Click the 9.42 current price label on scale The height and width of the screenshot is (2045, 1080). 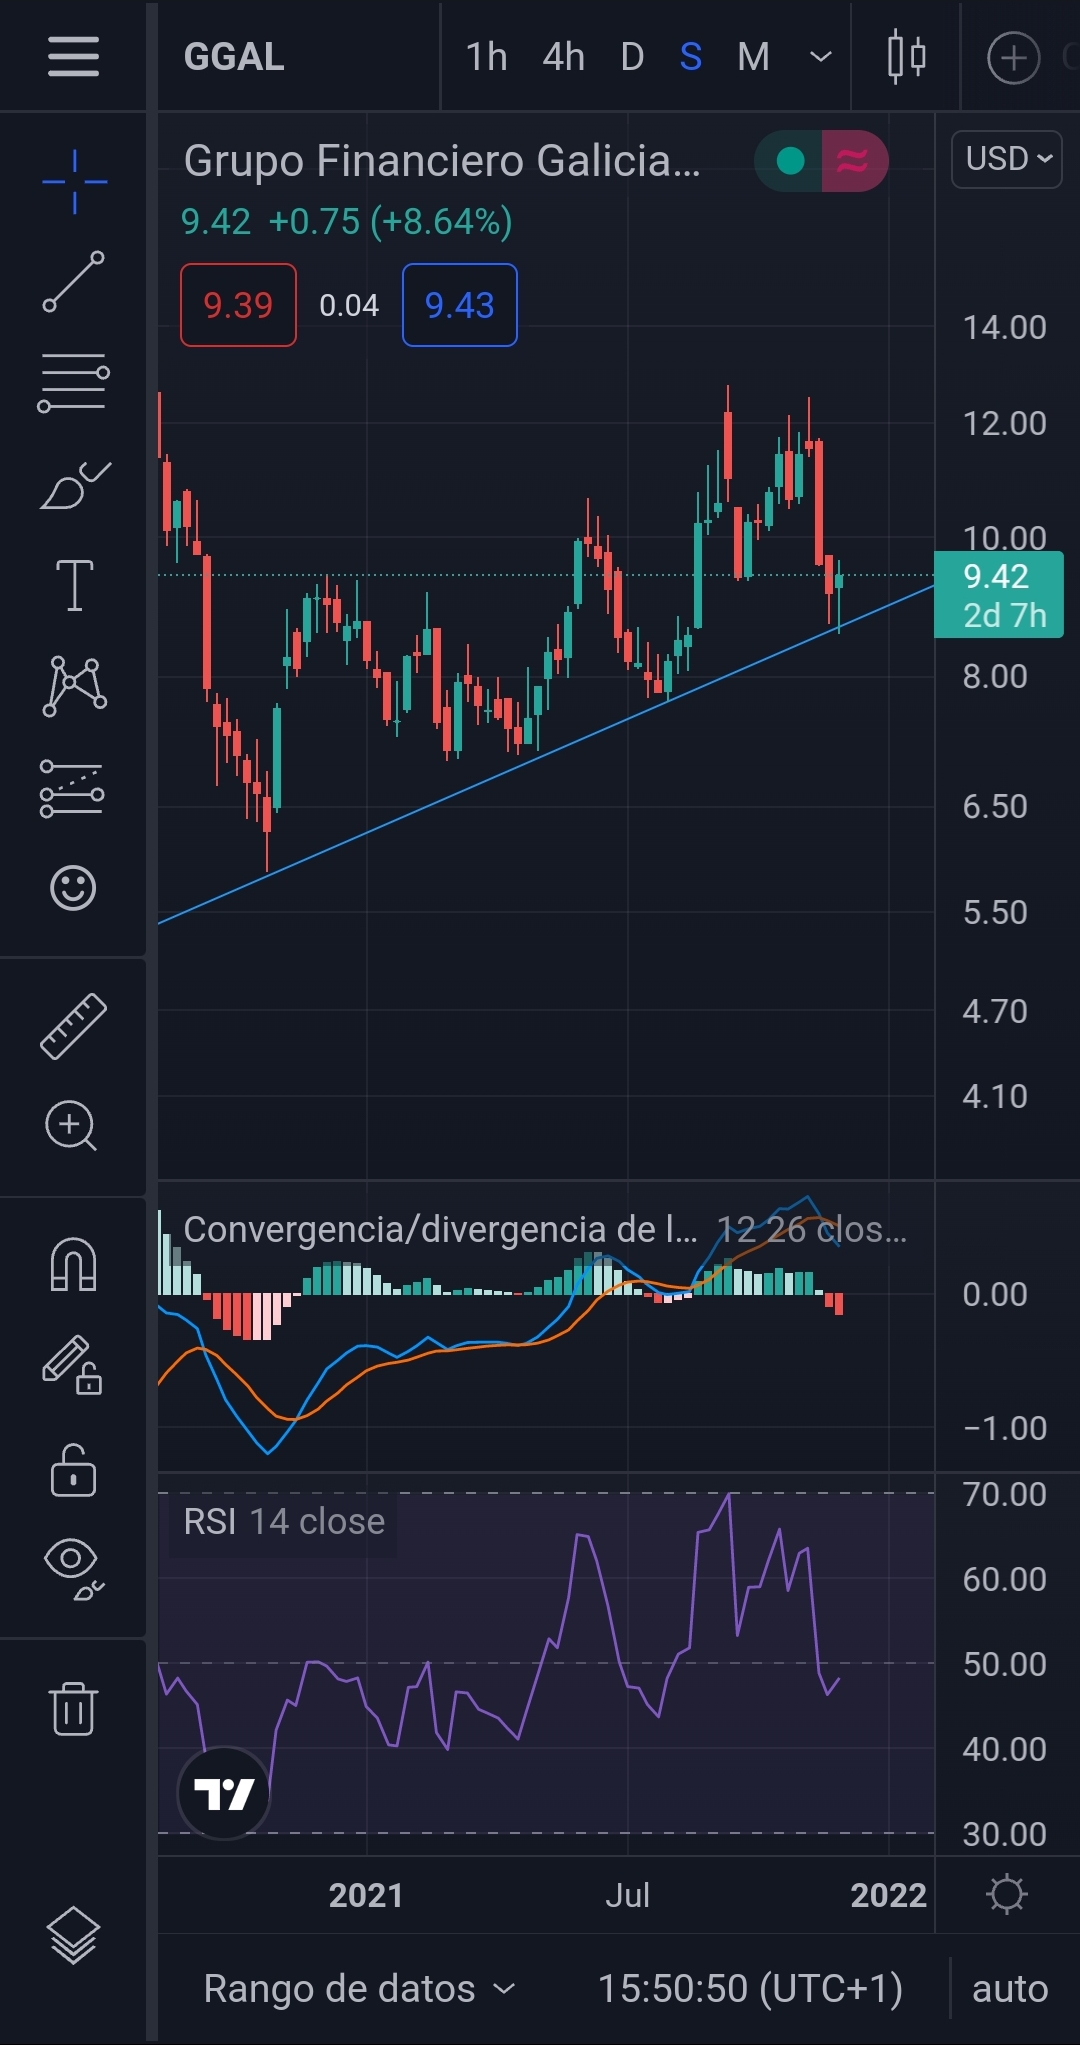[998, 595]
